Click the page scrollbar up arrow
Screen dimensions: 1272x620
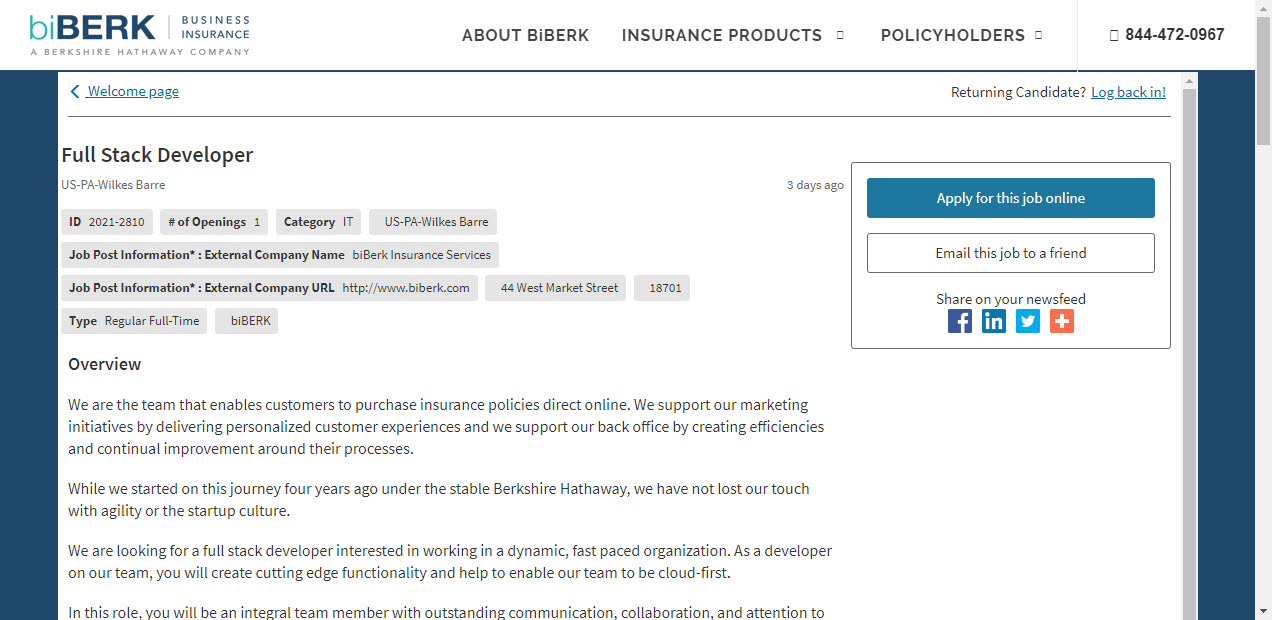pos(1263,9)
